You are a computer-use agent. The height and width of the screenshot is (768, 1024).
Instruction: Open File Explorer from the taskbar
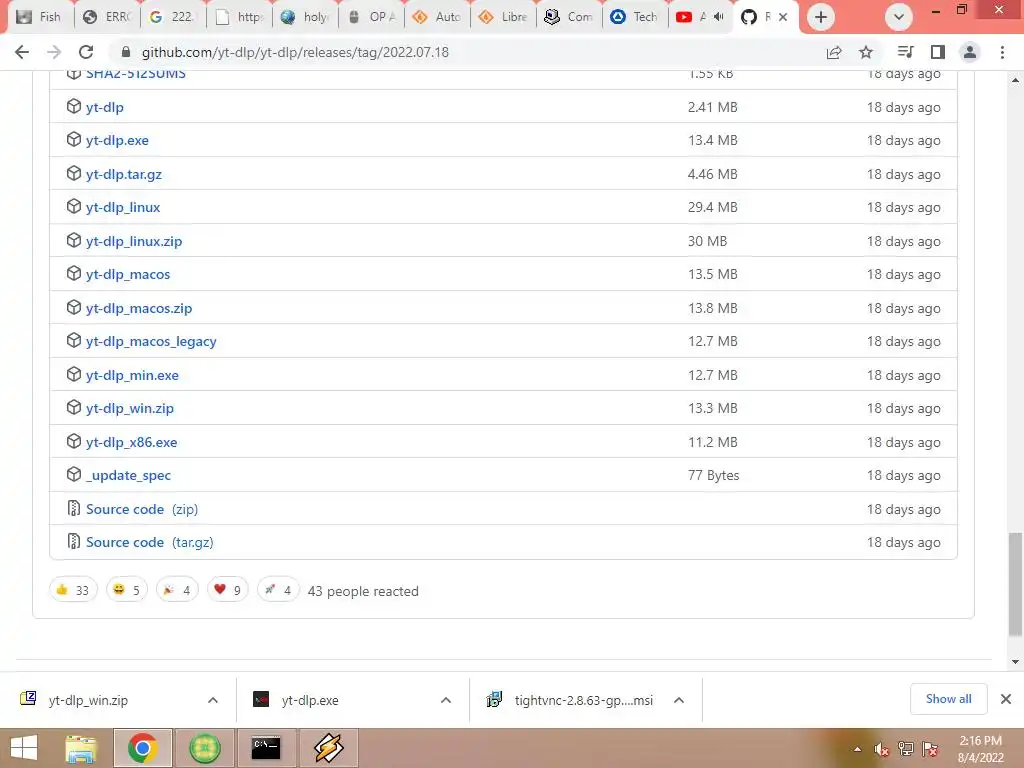(81, 748)
